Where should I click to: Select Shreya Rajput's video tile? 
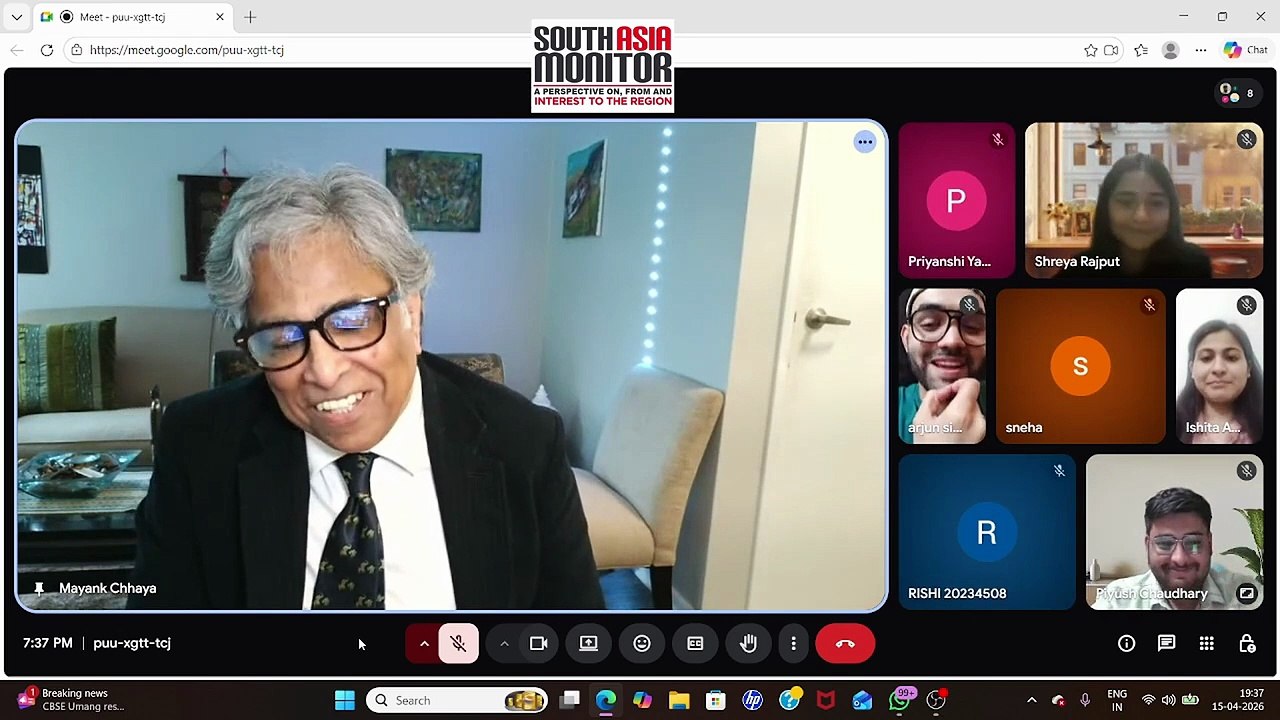[1144, 200]
